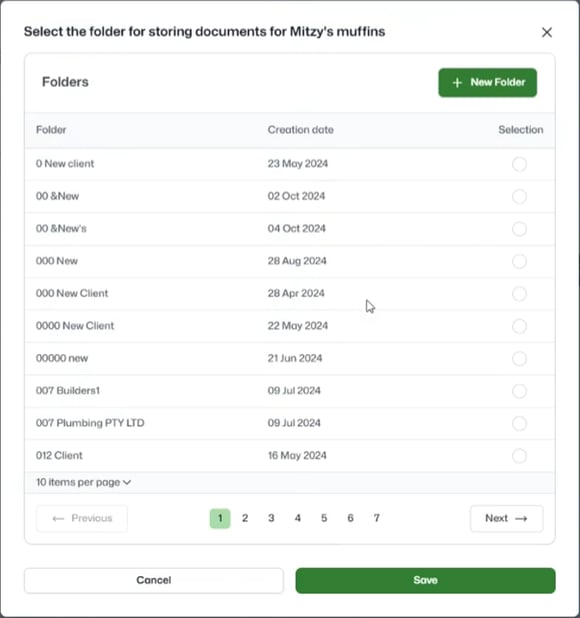The height and width of the screenshot is (618, 580).
Task: Go to page 7 of folders
Action: (x=377, y=518)
